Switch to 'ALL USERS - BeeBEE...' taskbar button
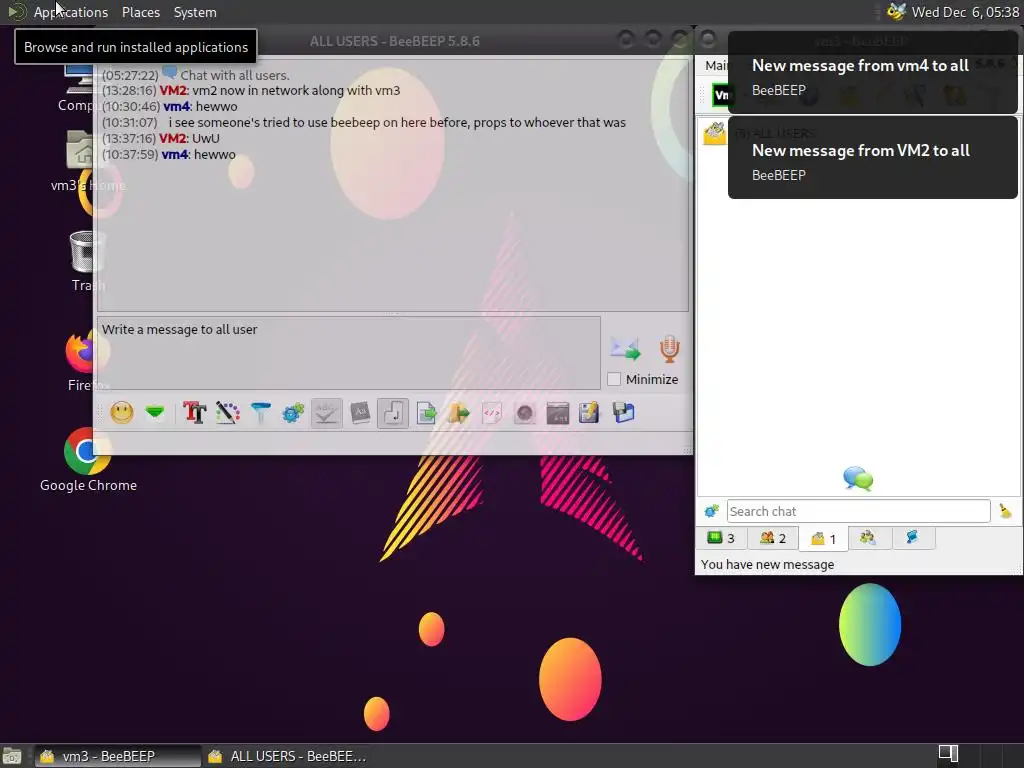 tap(287, 756)
